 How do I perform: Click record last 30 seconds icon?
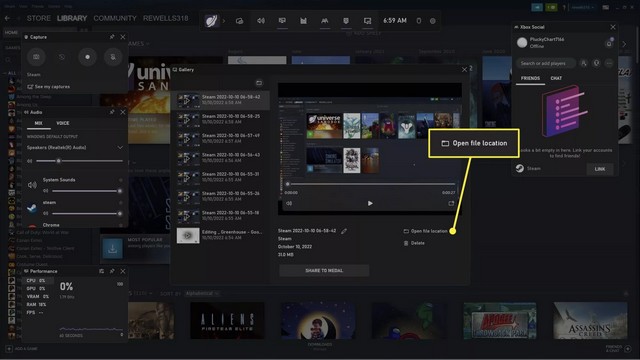pos(62,57)
